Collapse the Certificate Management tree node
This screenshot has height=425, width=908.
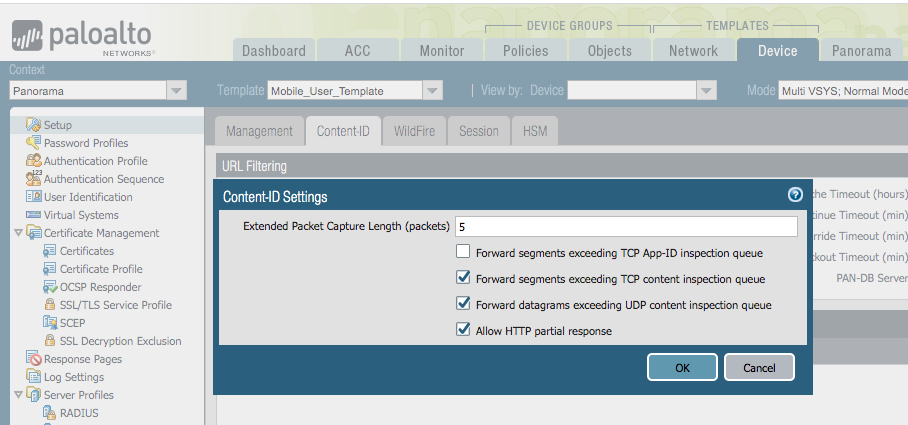[x=18, y=233]
